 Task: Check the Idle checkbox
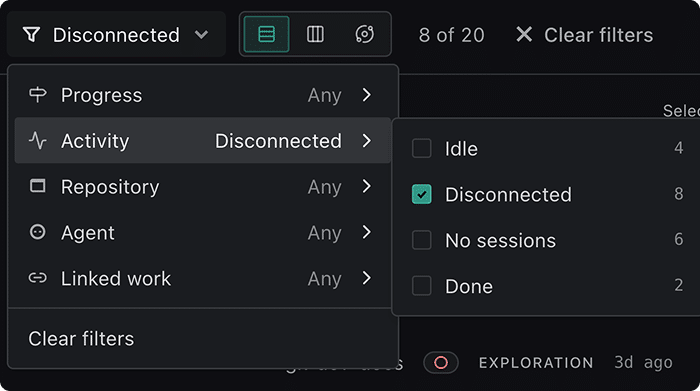coord(421,148)
